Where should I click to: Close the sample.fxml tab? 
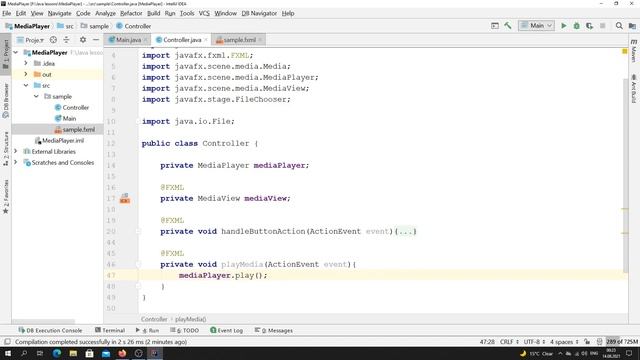260,40
